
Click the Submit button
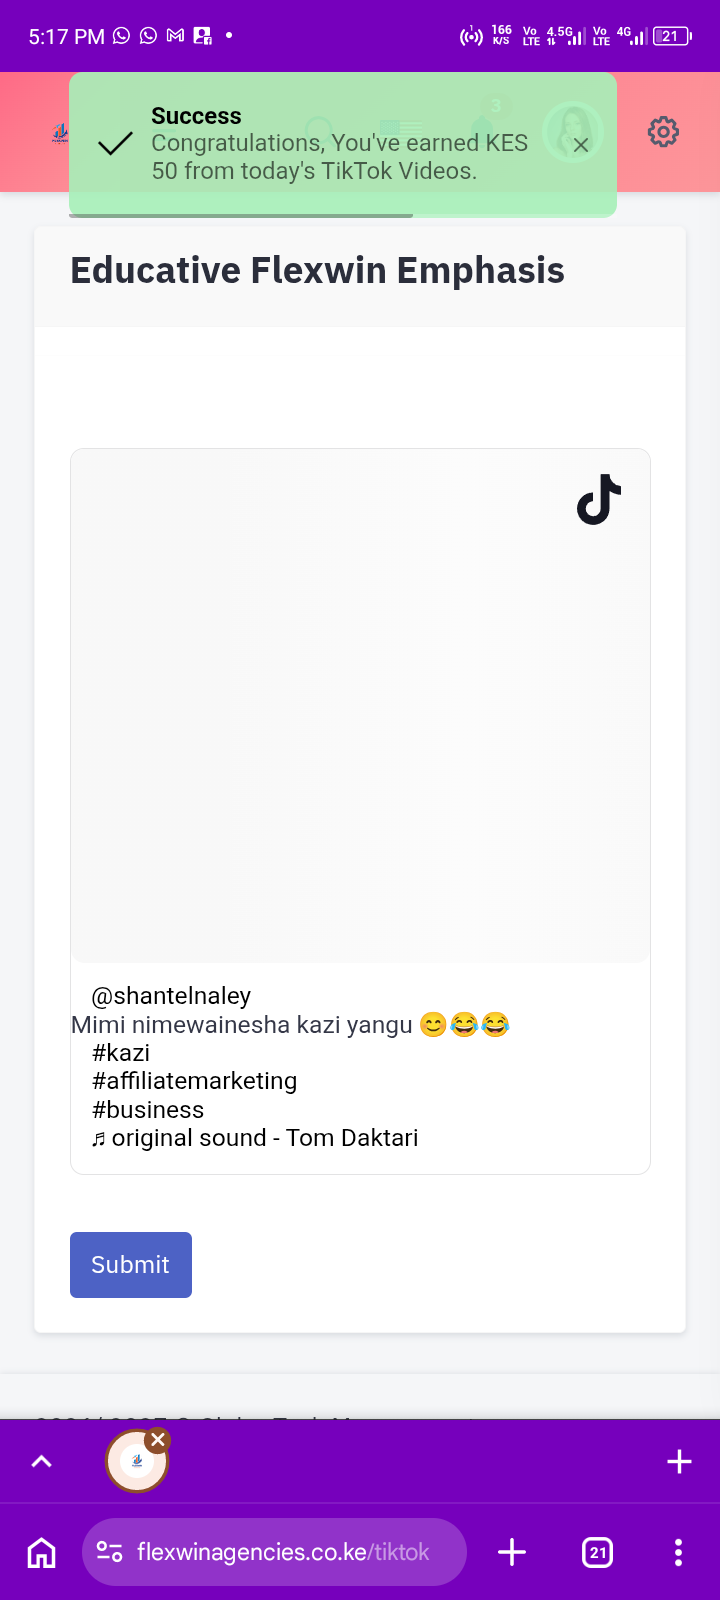pyautogui.click(x=131, y=1265)
